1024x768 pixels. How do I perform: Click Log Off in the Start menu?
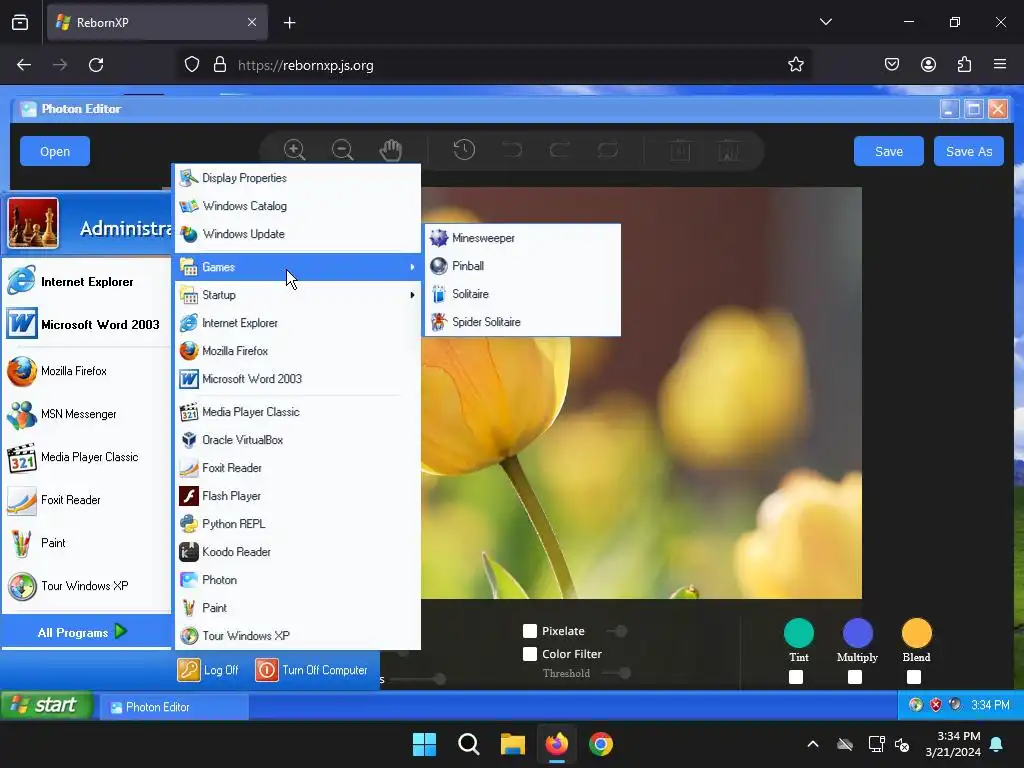[x=208, y=670]
